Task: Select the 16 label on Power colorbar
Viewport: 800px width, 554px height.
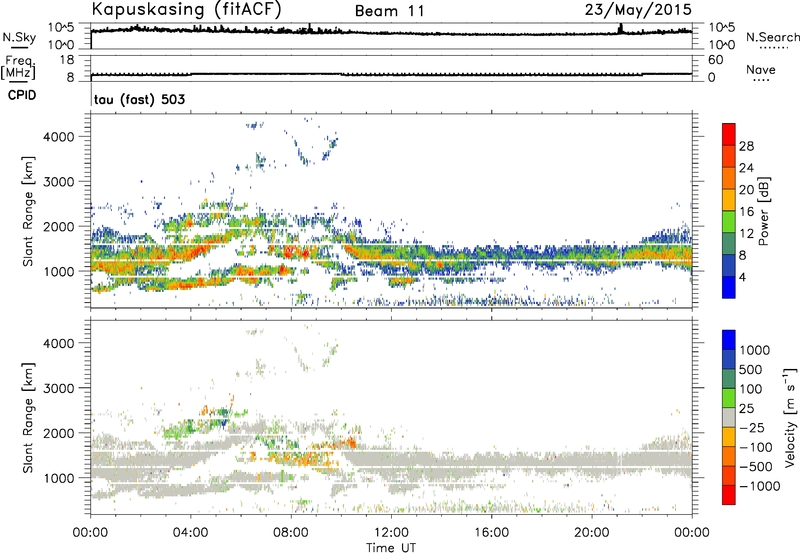Action: (x=746, y=212)
